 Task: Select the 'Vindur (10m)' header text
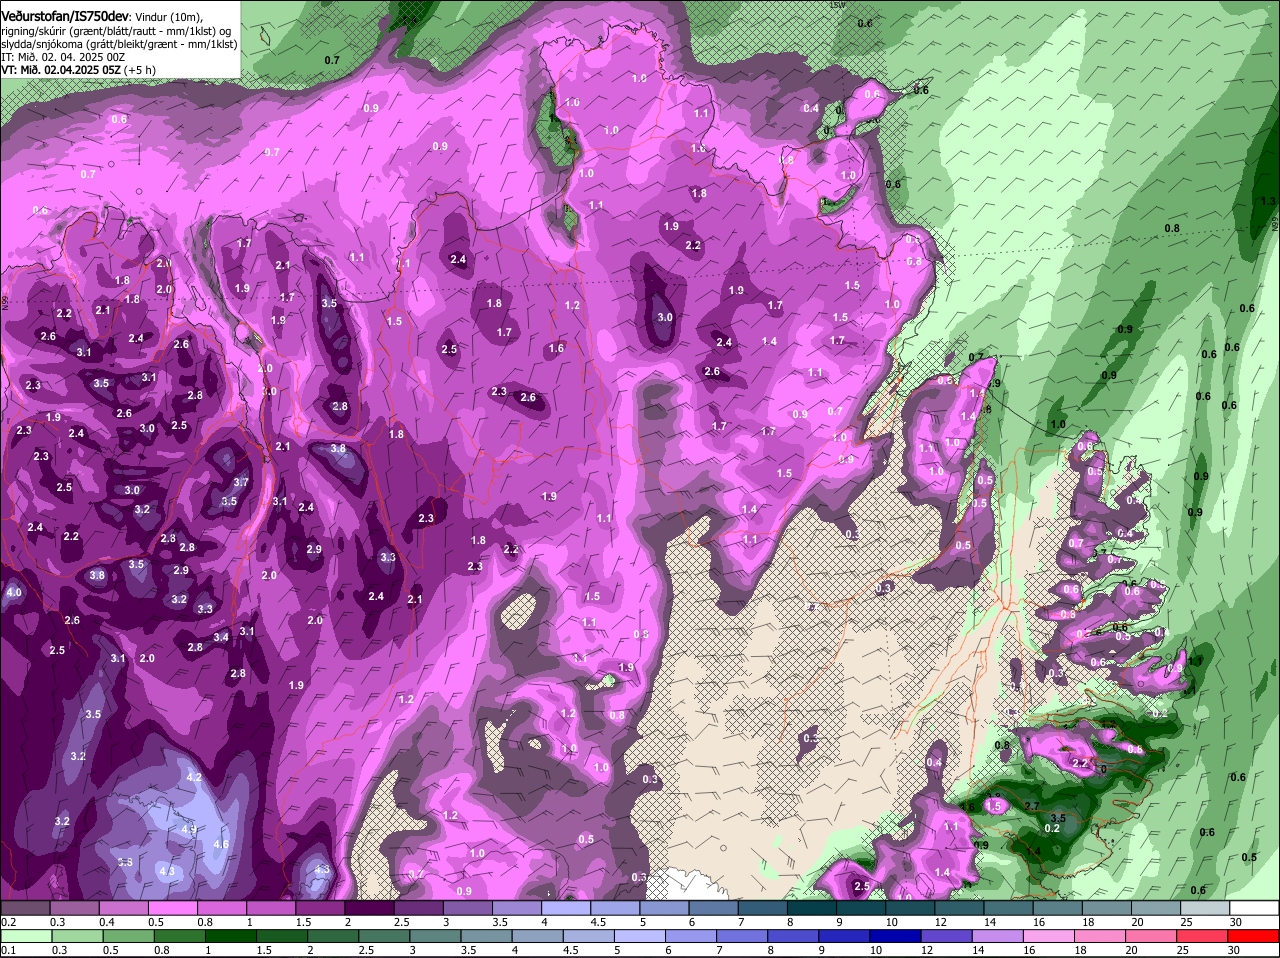(167, 17)
